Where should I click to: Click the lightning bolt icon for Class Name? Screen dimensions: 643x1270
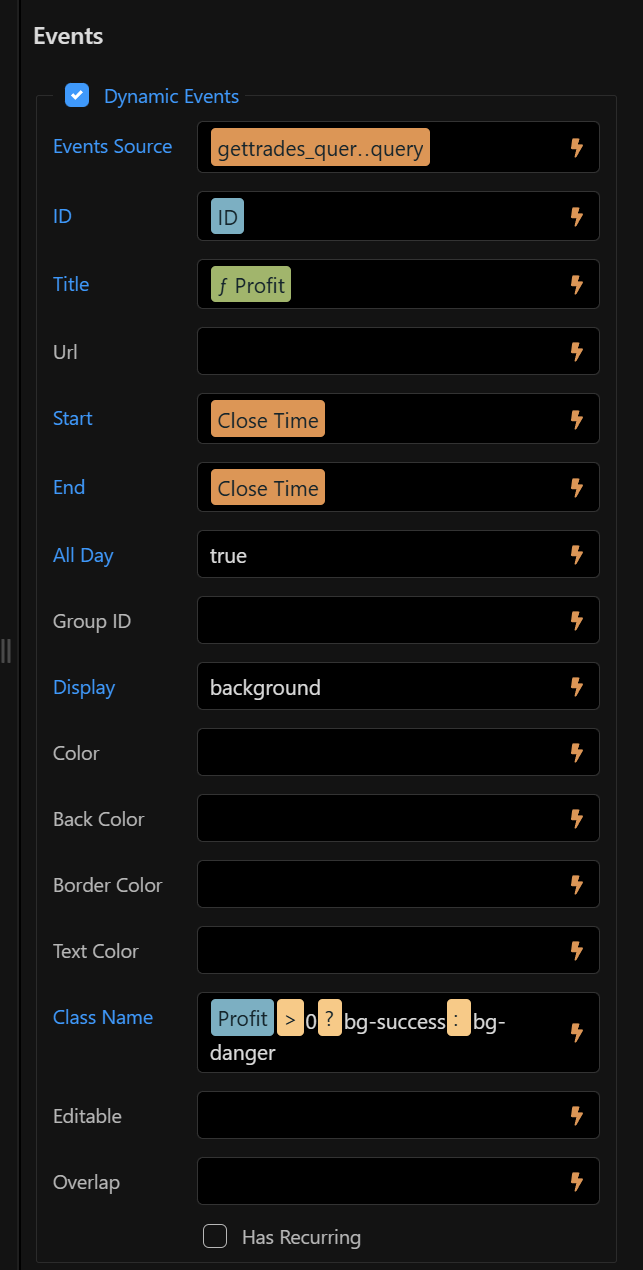576,1032
